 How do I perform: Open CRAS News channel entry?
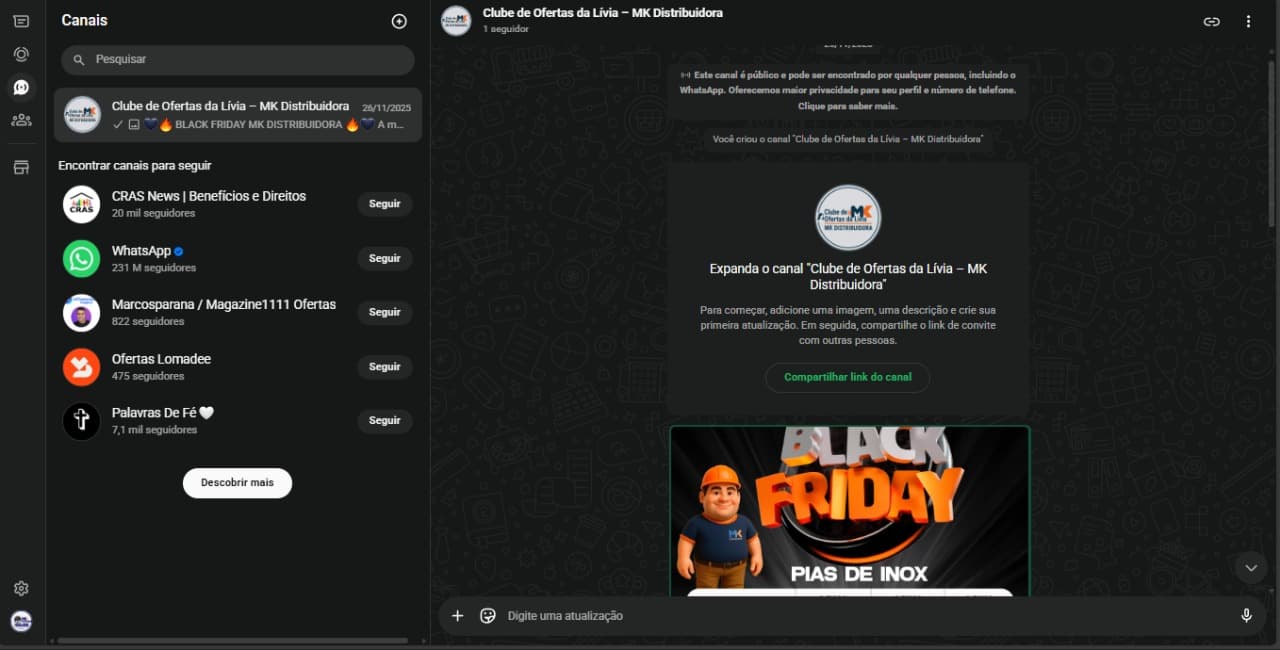pos(208,204)
